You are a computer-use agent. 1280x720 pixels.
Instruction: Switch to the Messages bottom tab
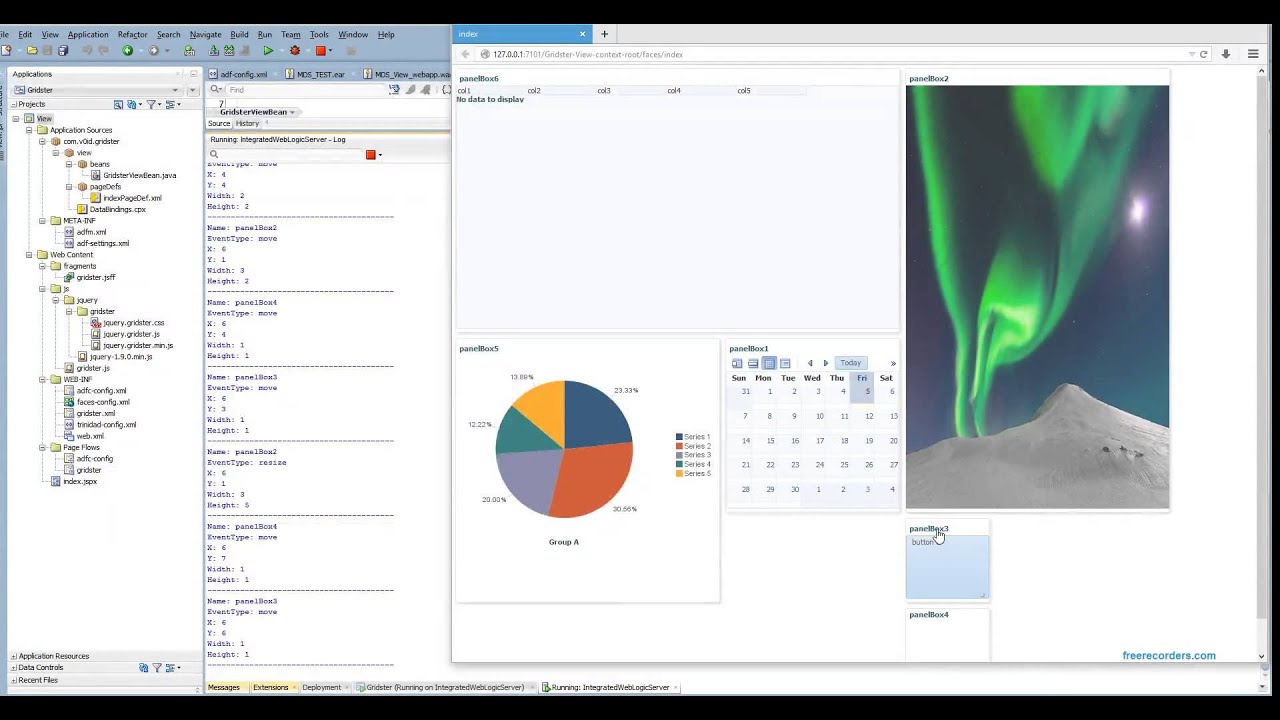click(223, 687)
